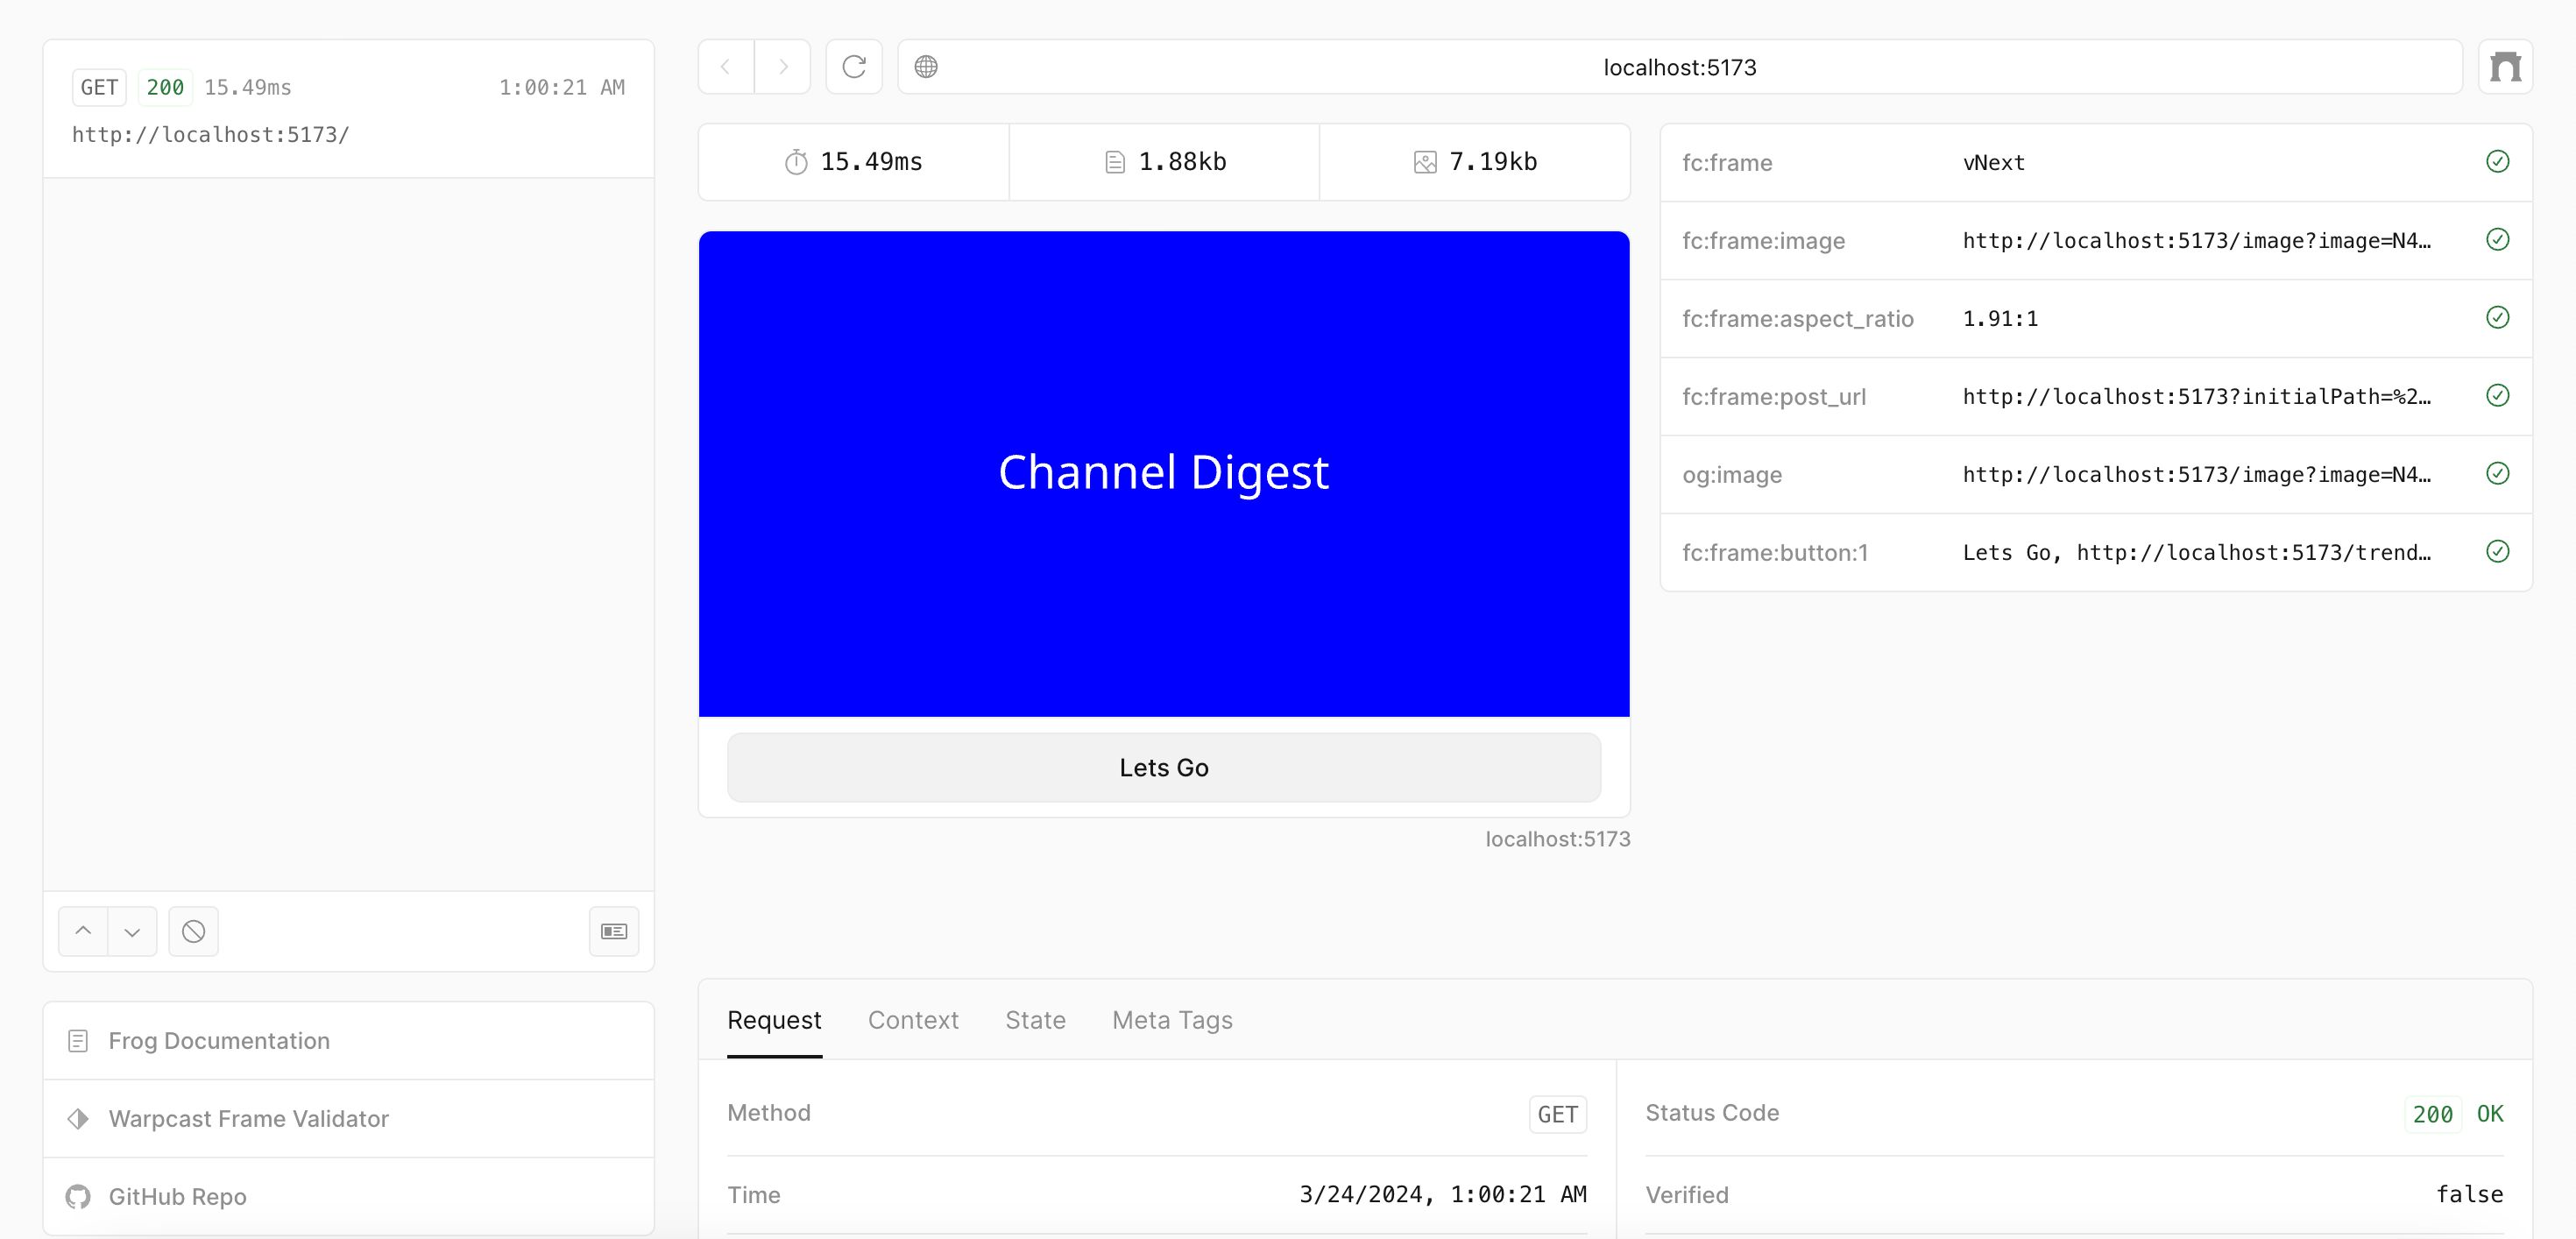Click the valid checkmark for fc:frame:button:1
This screenshot has height=1239, width=2576.
click(2497, 552)
